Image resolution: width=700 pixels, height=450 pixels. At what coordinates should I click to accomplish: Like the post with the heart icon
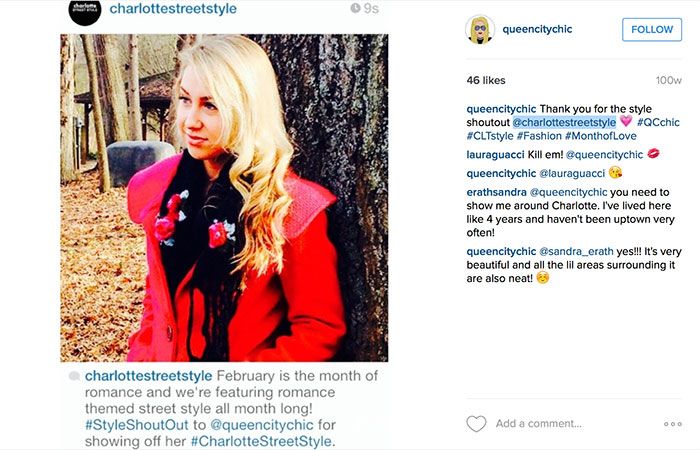click(x=476, y=424)
